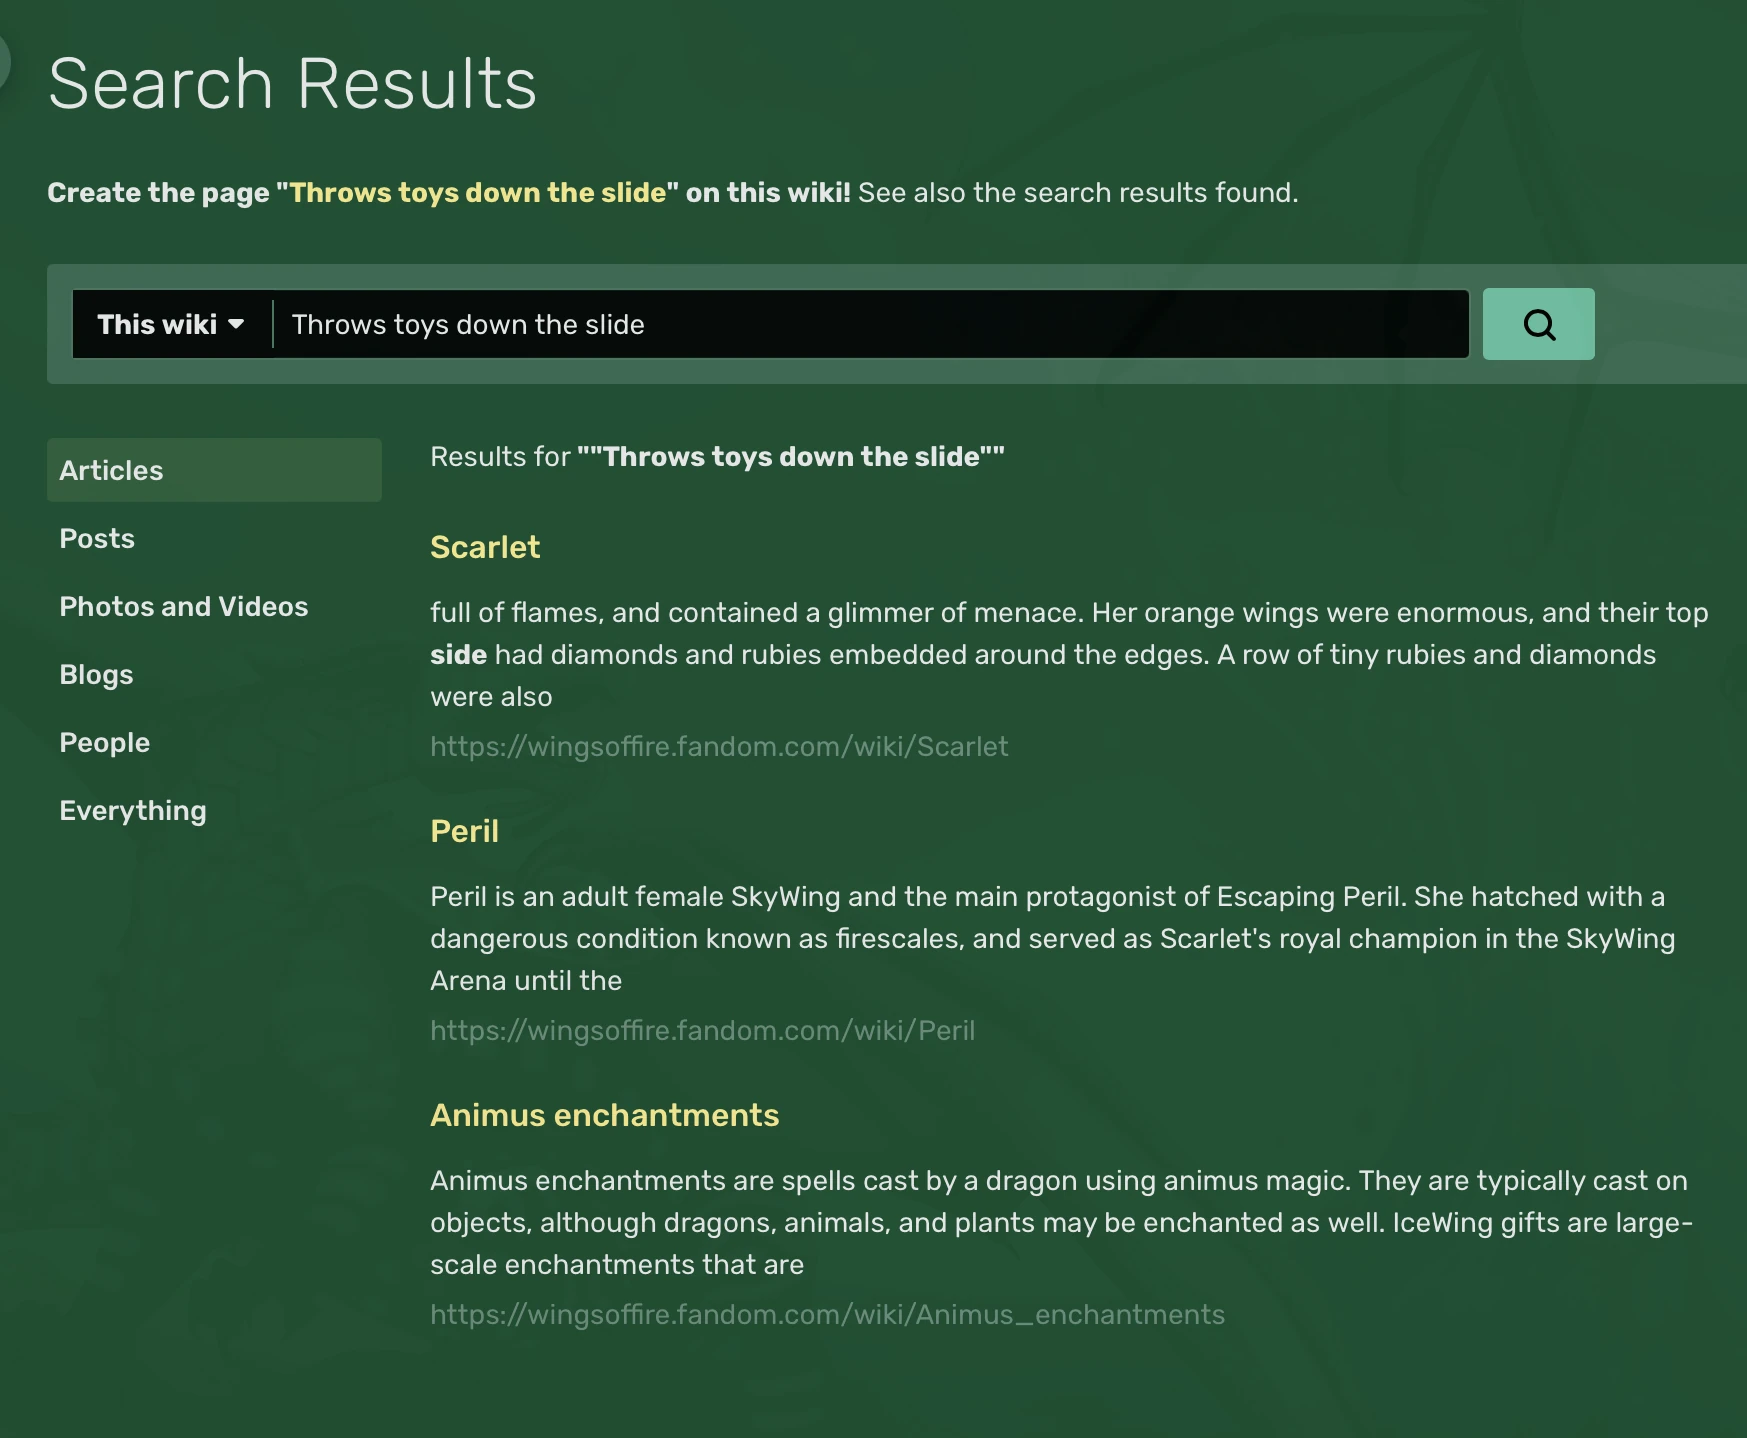Select the People filter
Screen dimensions: 1747x1438
105,742
